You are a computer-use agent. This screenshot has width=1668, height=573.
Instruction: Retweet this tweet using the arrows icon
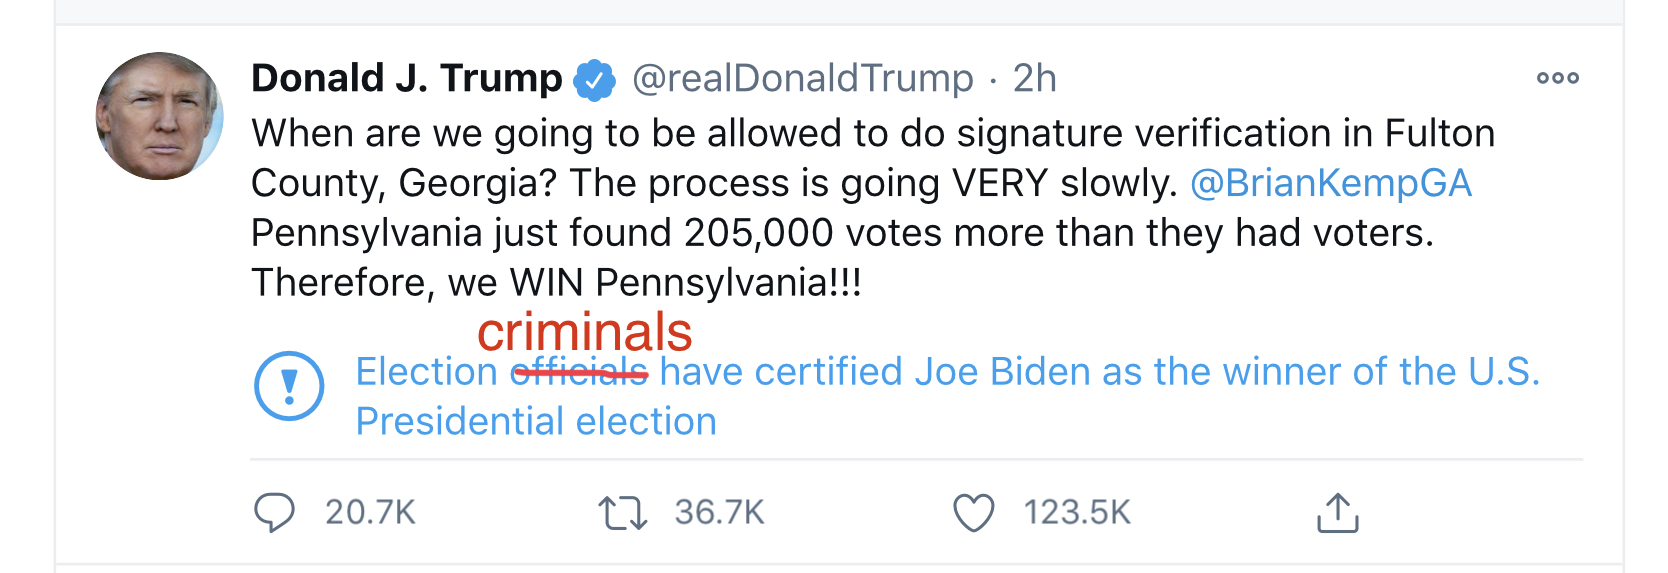[x=622, y=513]
